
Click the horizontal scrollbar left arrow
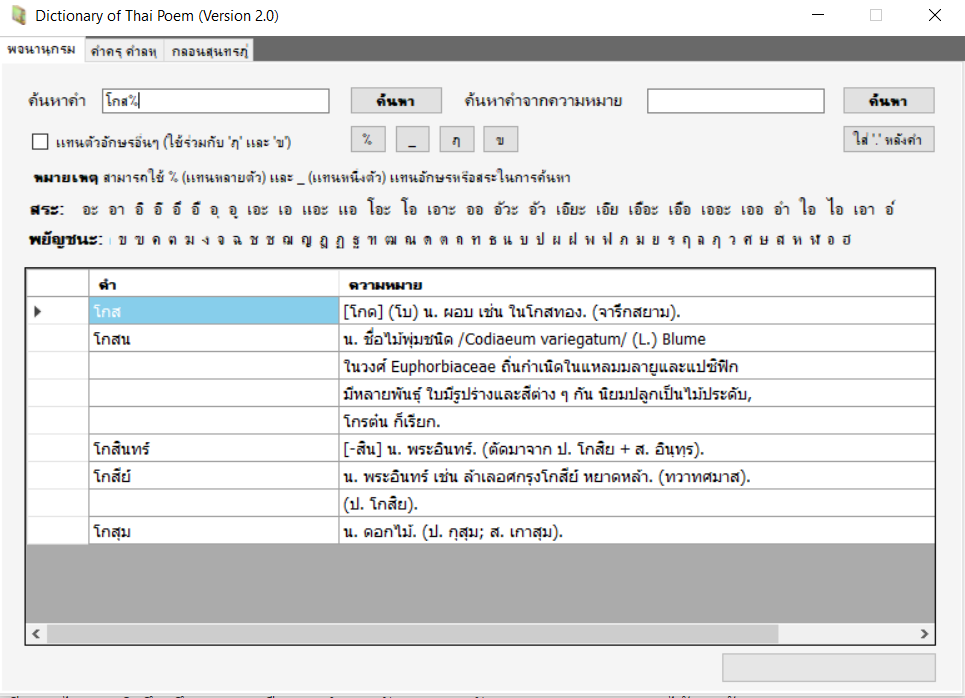pyautogui.click(x=36, y=634)
